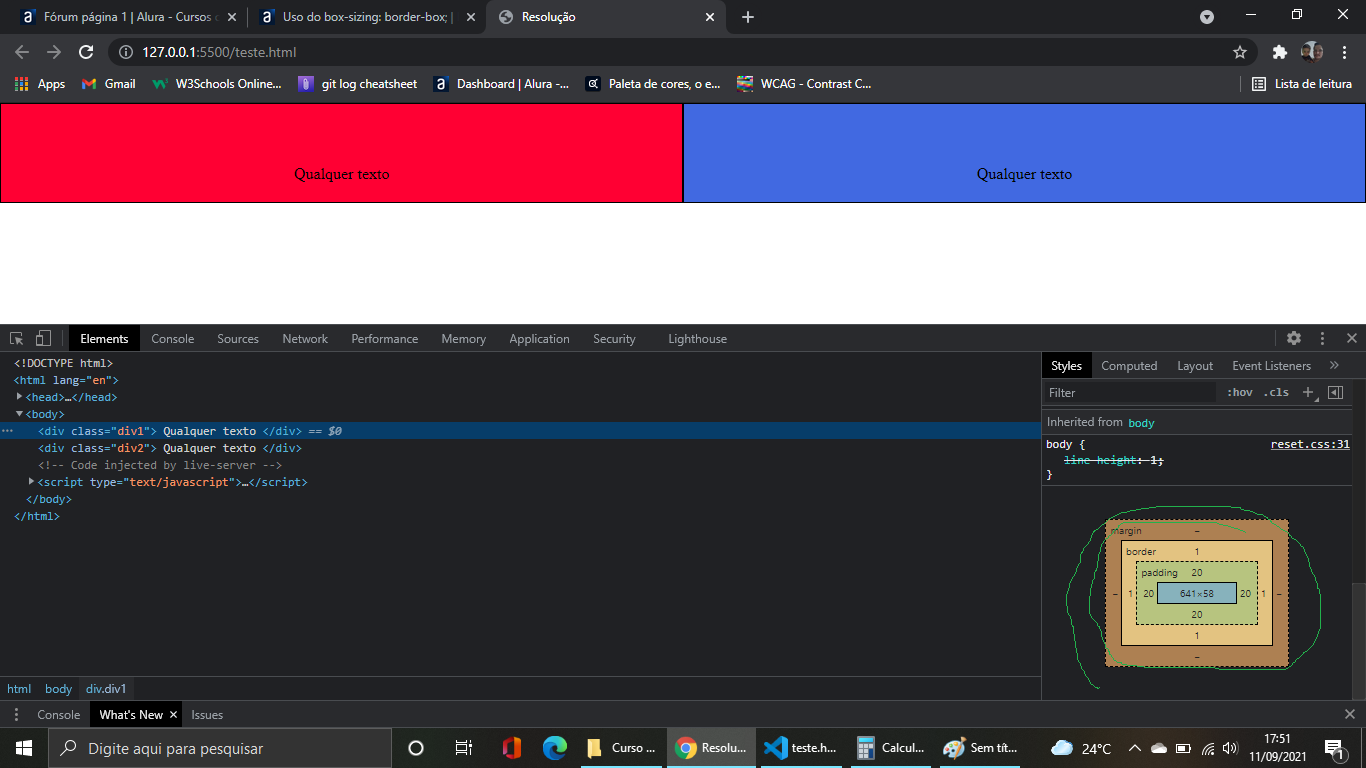Open the Chrome three-dot menu
The image size is (1366, 768).
1345,52
